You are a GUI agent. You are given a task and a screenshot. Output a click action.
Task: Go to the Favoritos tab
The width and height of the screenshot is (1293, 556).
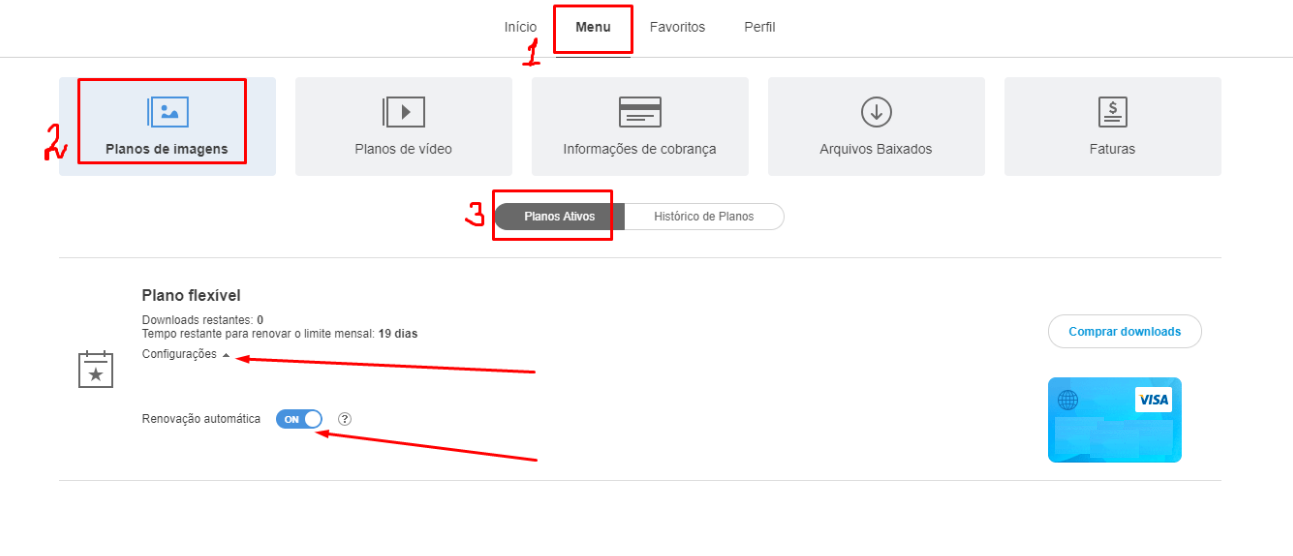click(x=677, y=27)
